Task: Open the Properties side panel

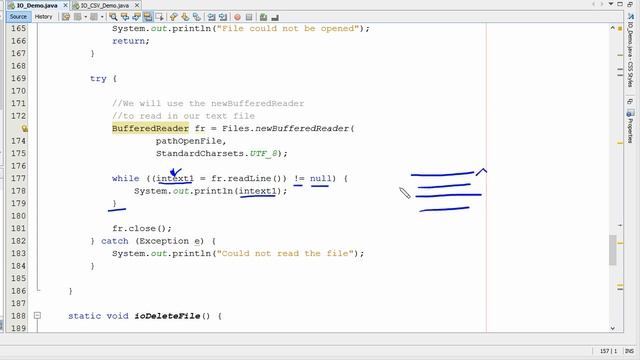Action: [631, 127]
